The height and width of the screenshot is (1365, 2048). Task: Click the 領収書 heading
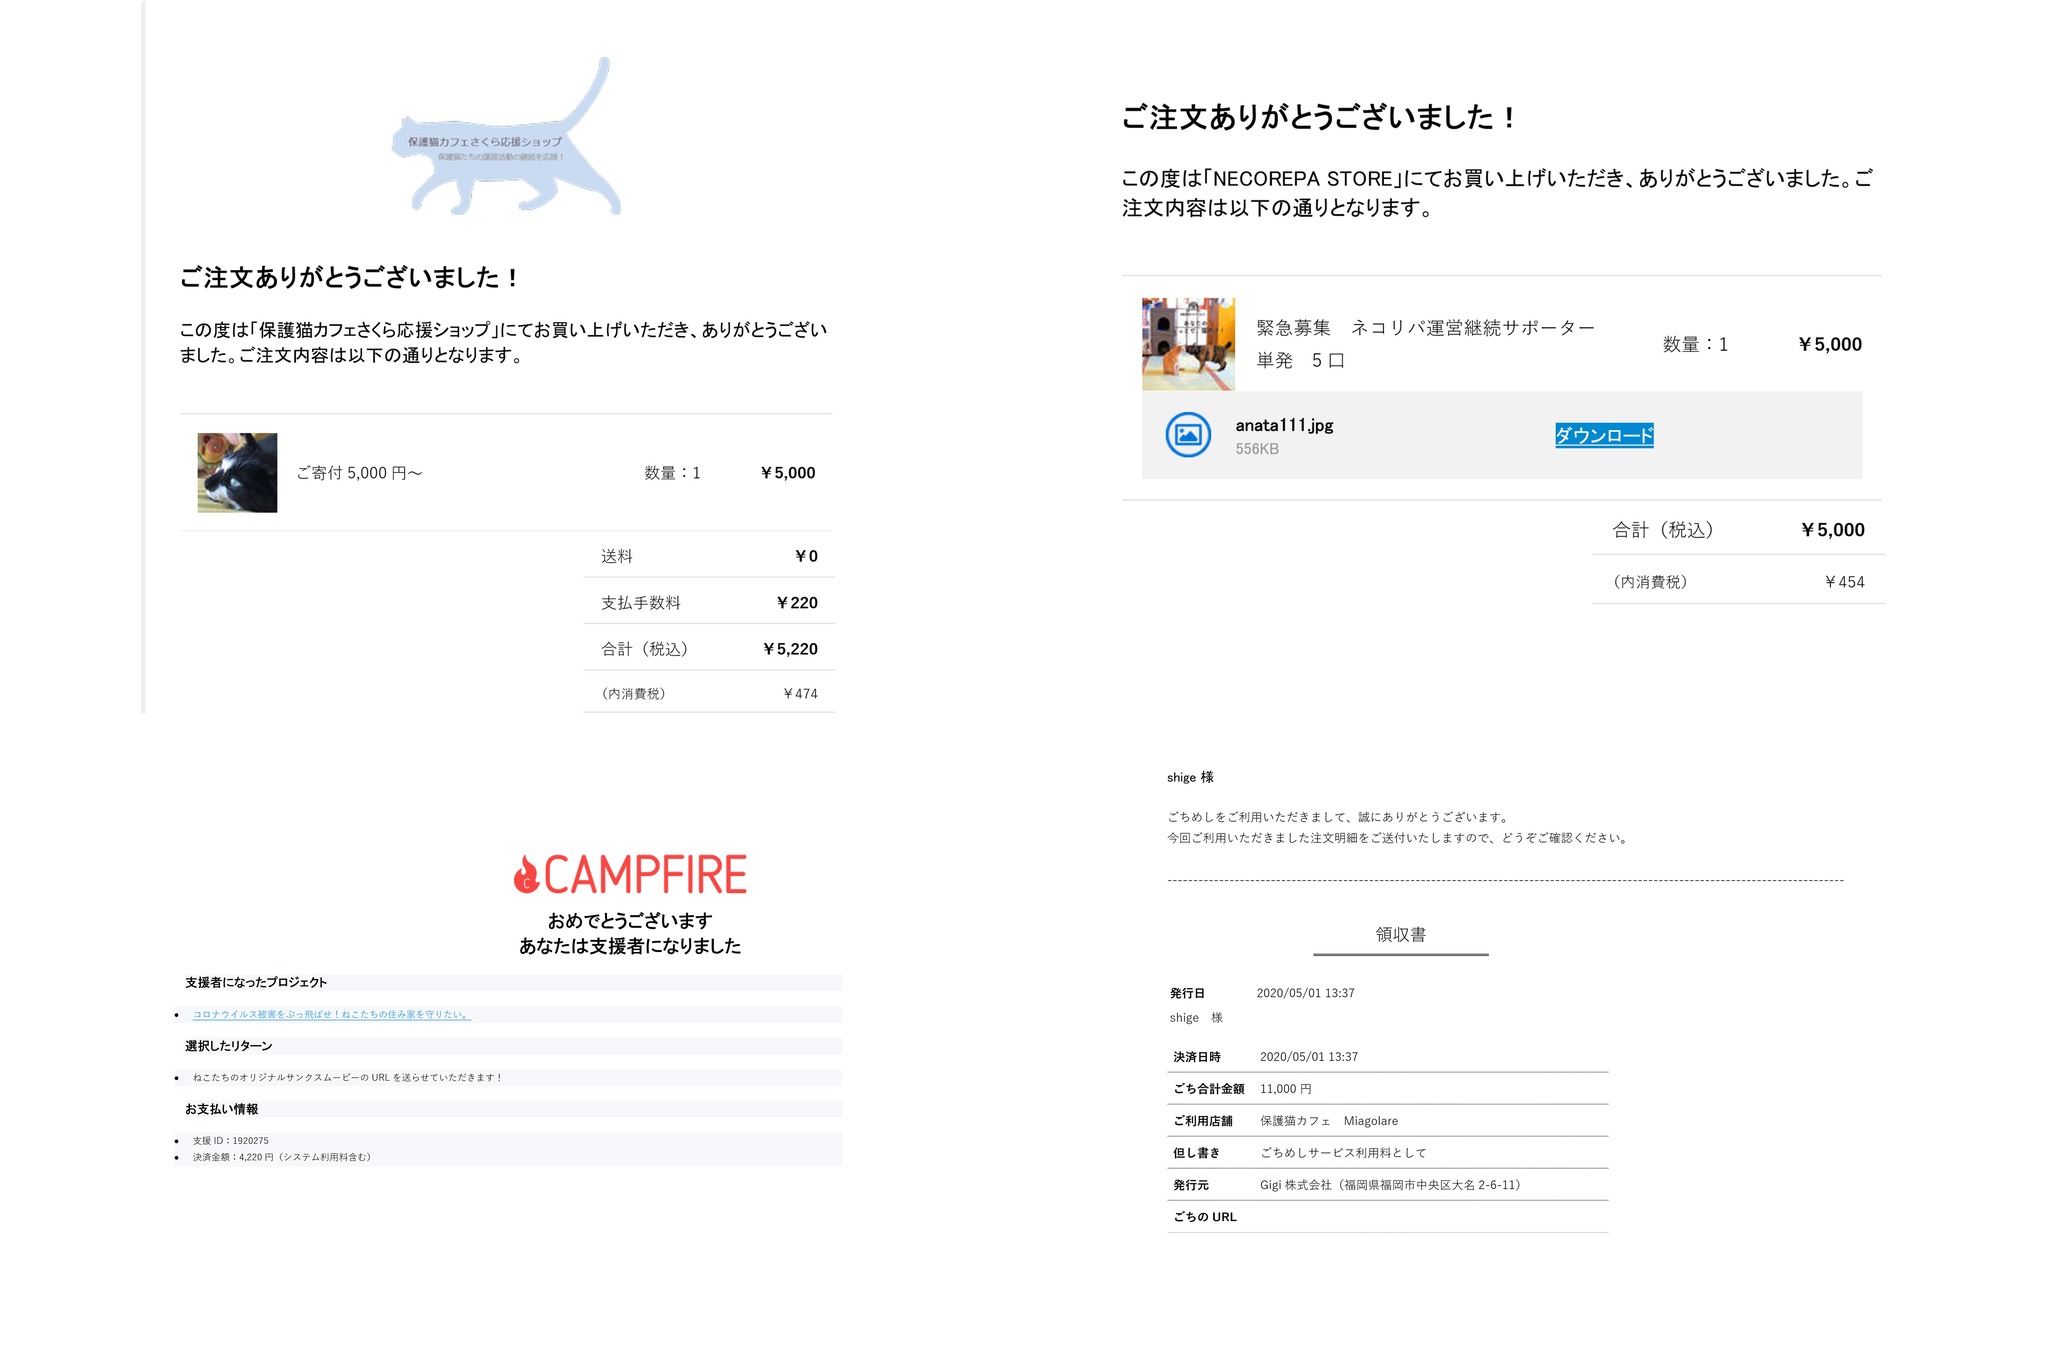[x=1400, y=934]
